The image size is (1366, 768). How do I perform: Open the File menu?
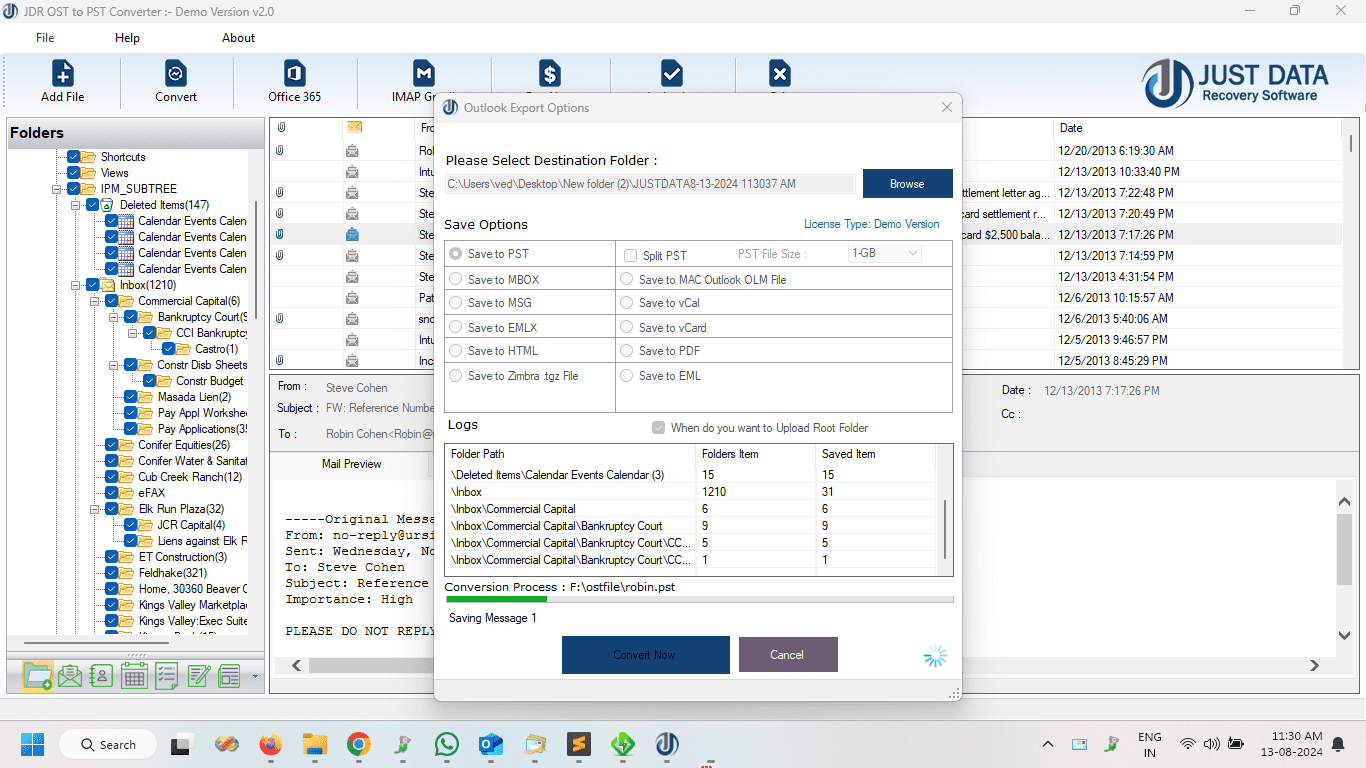[x=45, y=37]
